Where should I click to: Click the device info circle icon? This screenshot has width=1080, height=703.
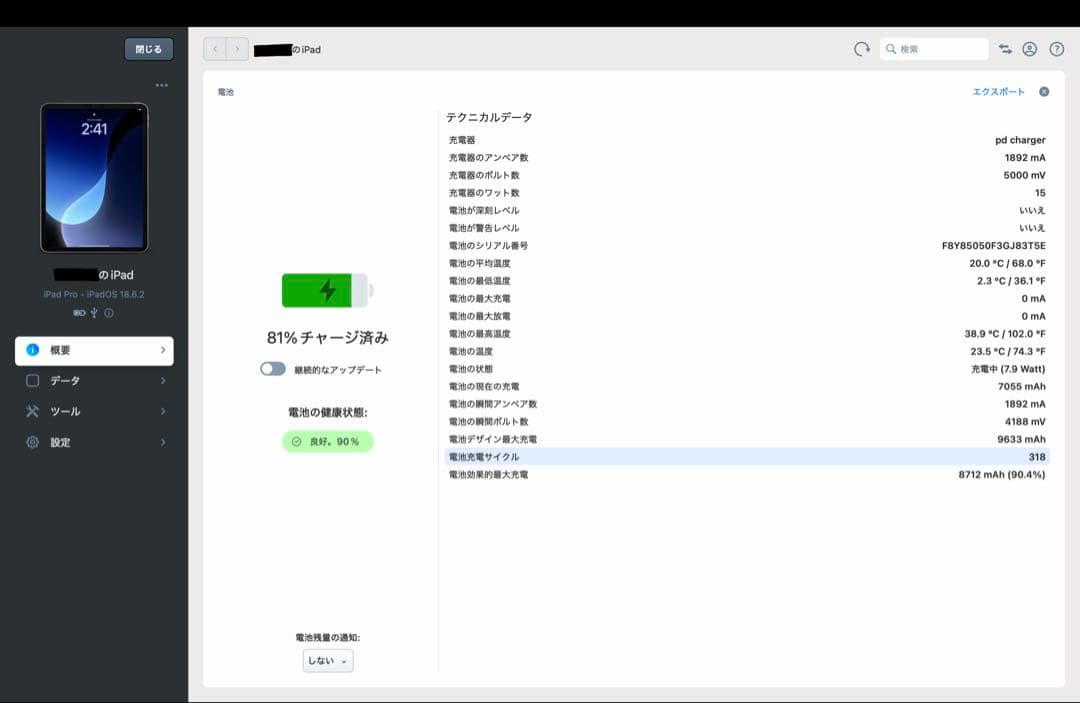point(108,311)
